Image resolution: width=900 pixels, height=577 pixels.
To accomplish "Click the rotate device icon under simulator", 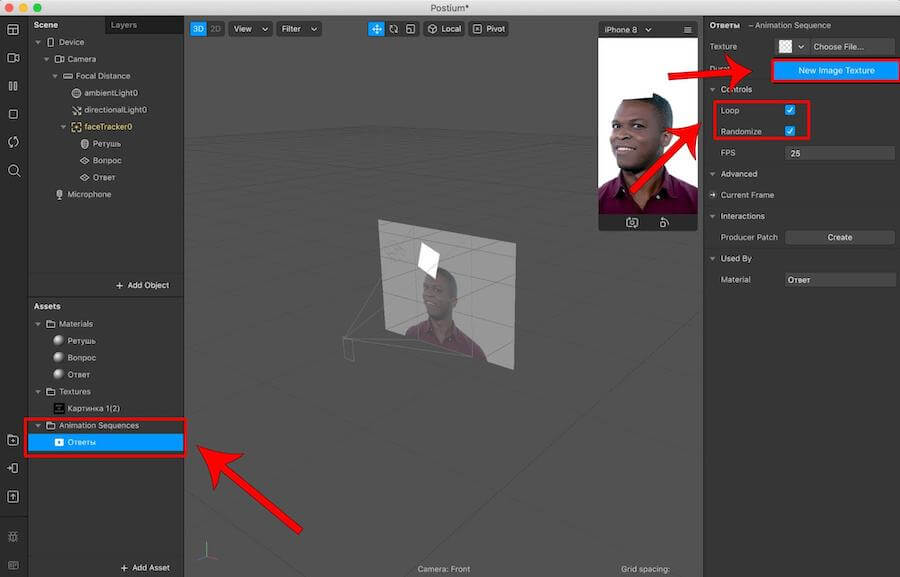I will (664, 222).
